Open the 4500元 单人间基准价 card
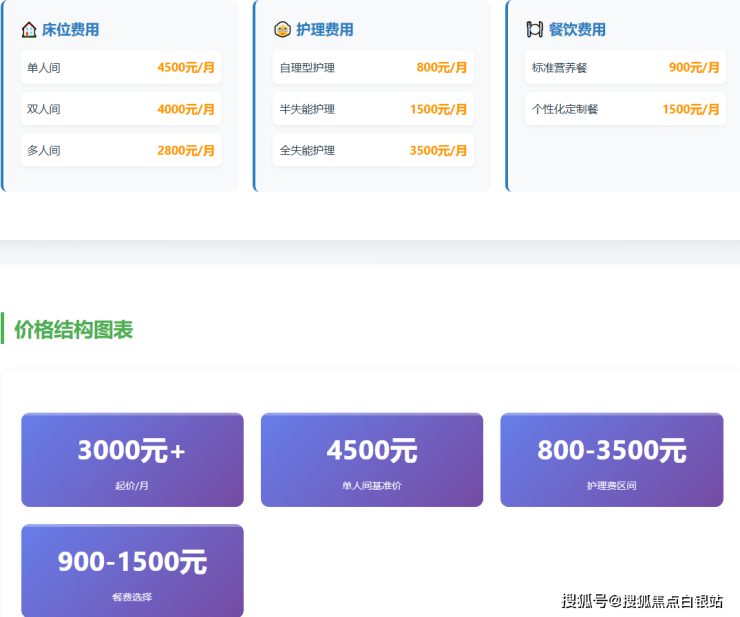The height and width of the screenshot is (617, 740). pos(372,460)
